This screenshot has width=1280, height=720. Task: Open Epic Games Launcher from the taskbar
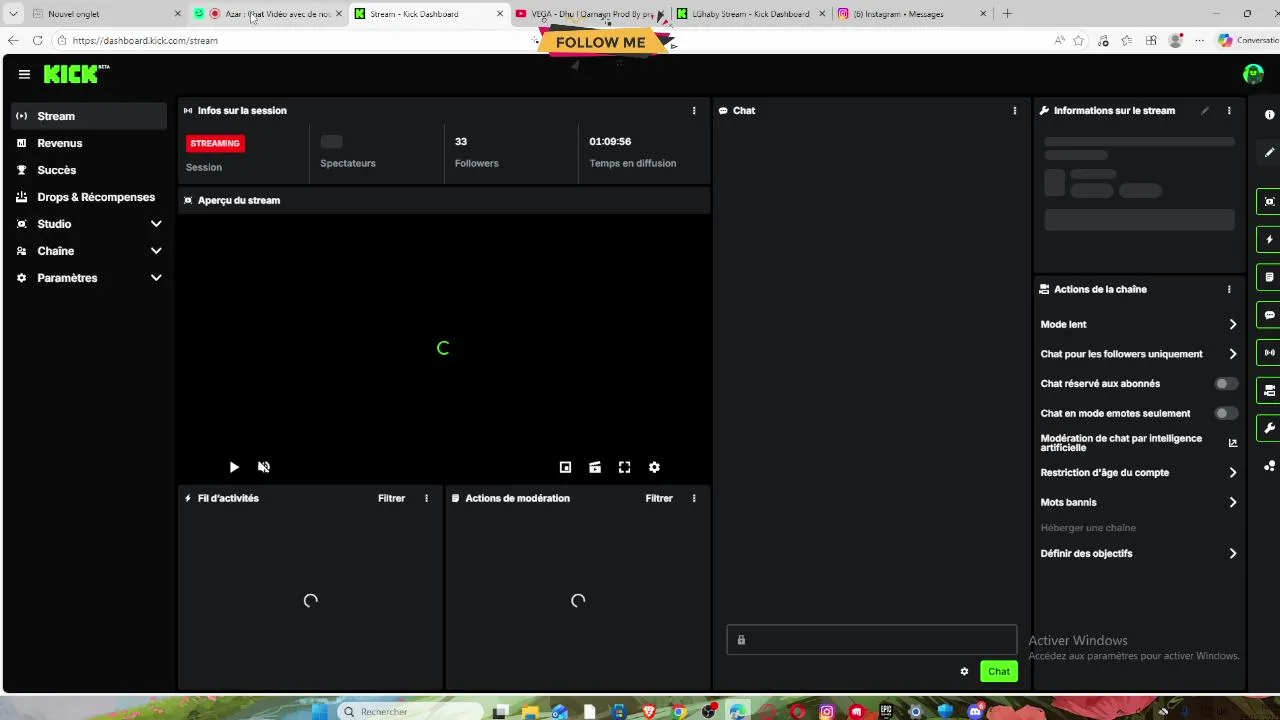click(886, 712)
